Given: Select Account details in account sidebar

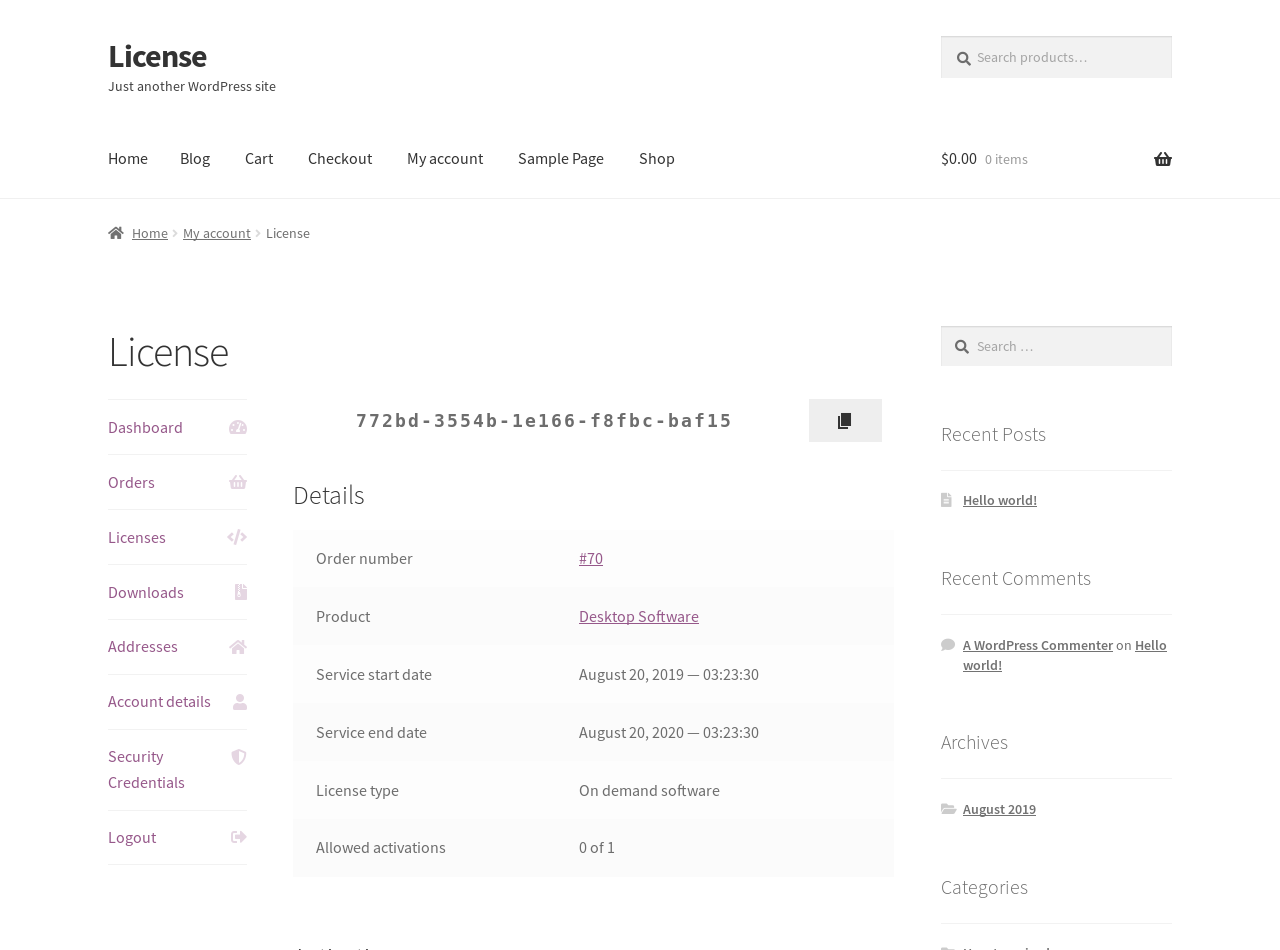Looking at the screenshot, I should click(159, 701).
